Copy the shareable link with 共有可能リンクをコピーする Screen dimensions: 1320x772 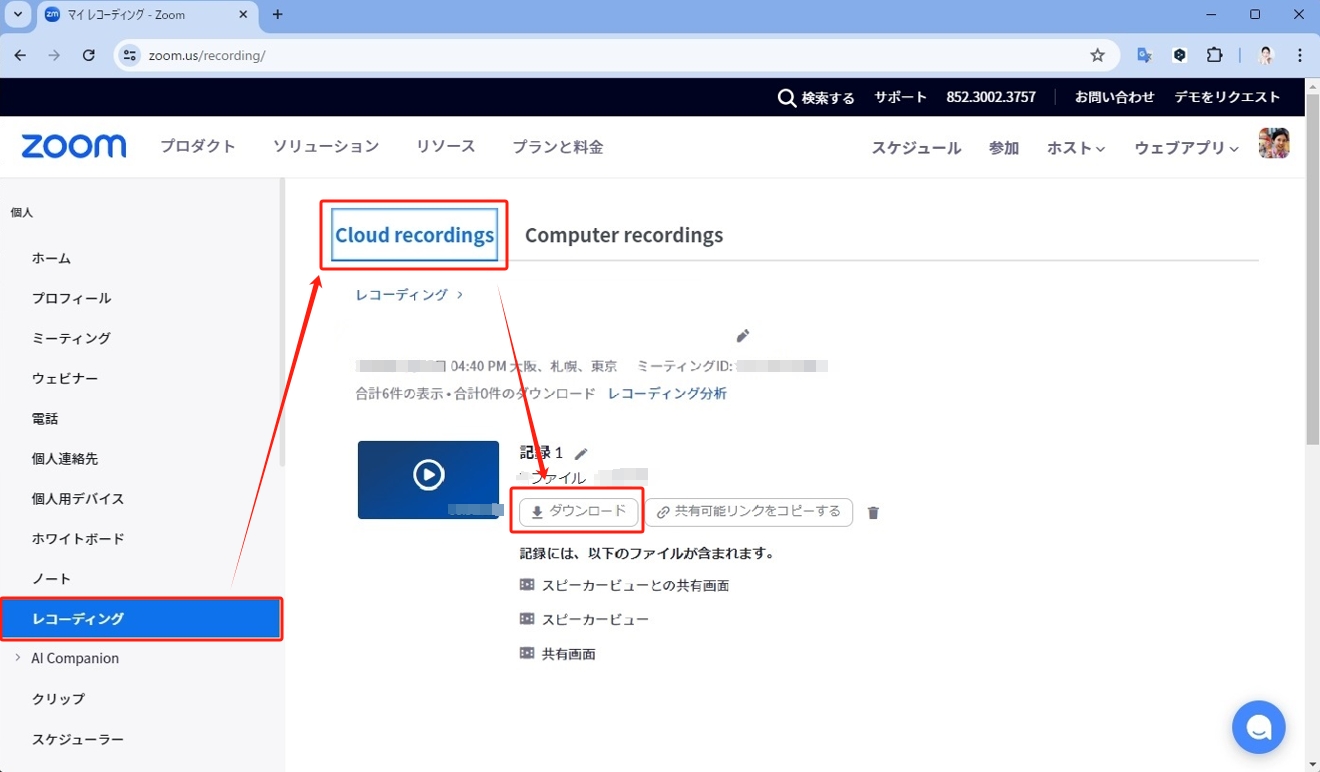[749, 512]
